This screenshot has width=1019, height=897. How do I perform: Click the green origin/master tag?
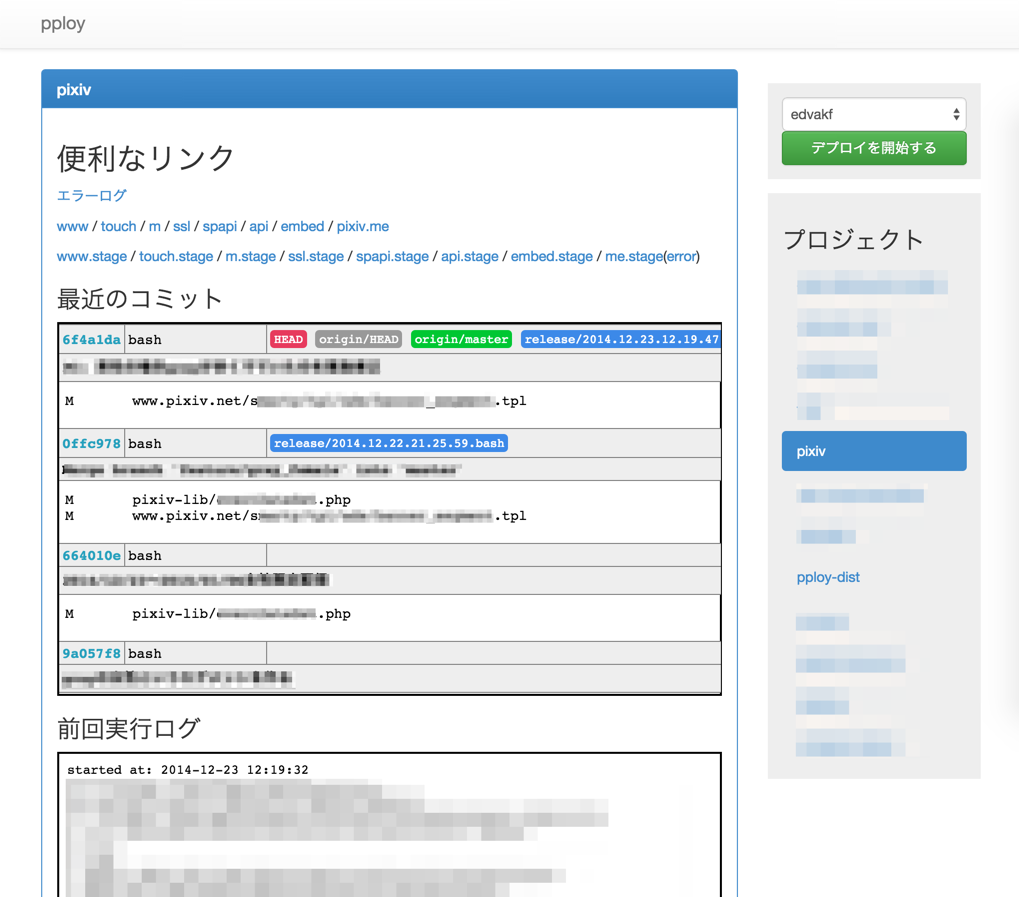click(x=461, y=339)
